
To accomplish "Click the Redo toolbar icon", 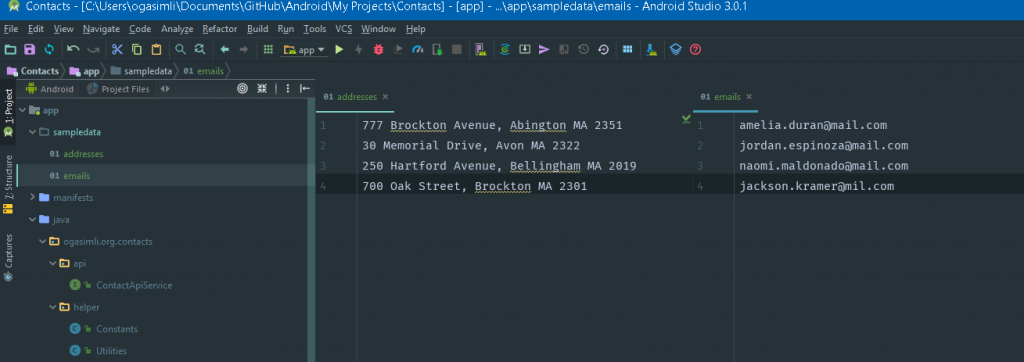I will [93, 50].
